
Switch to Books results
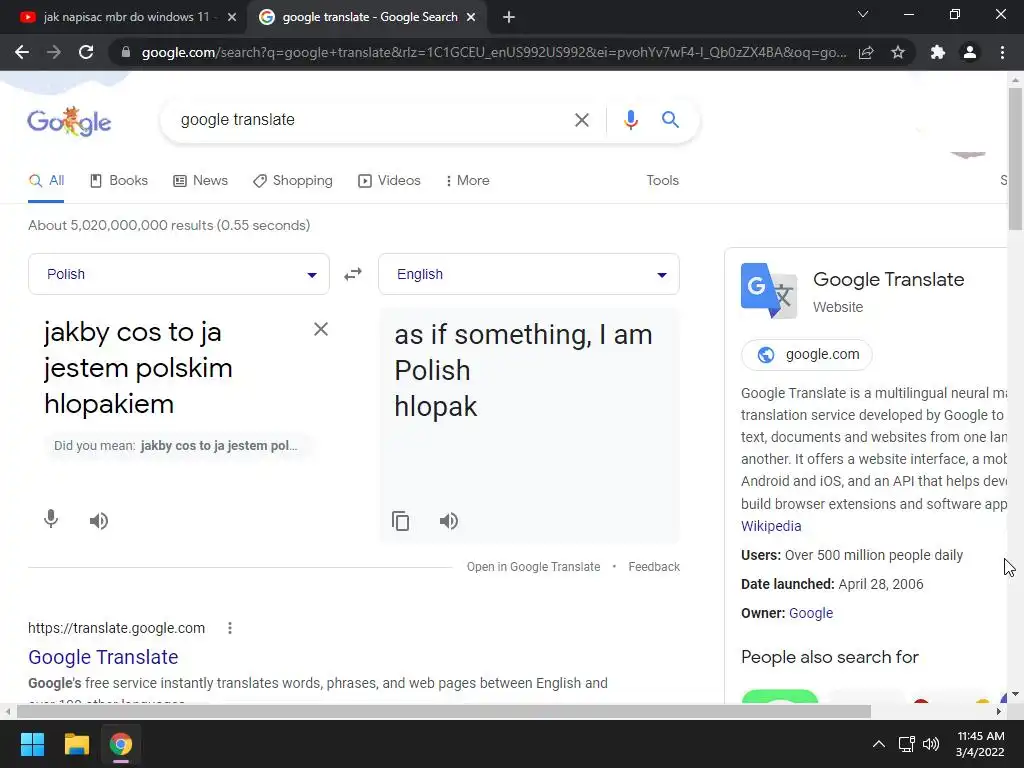point(119,181)
